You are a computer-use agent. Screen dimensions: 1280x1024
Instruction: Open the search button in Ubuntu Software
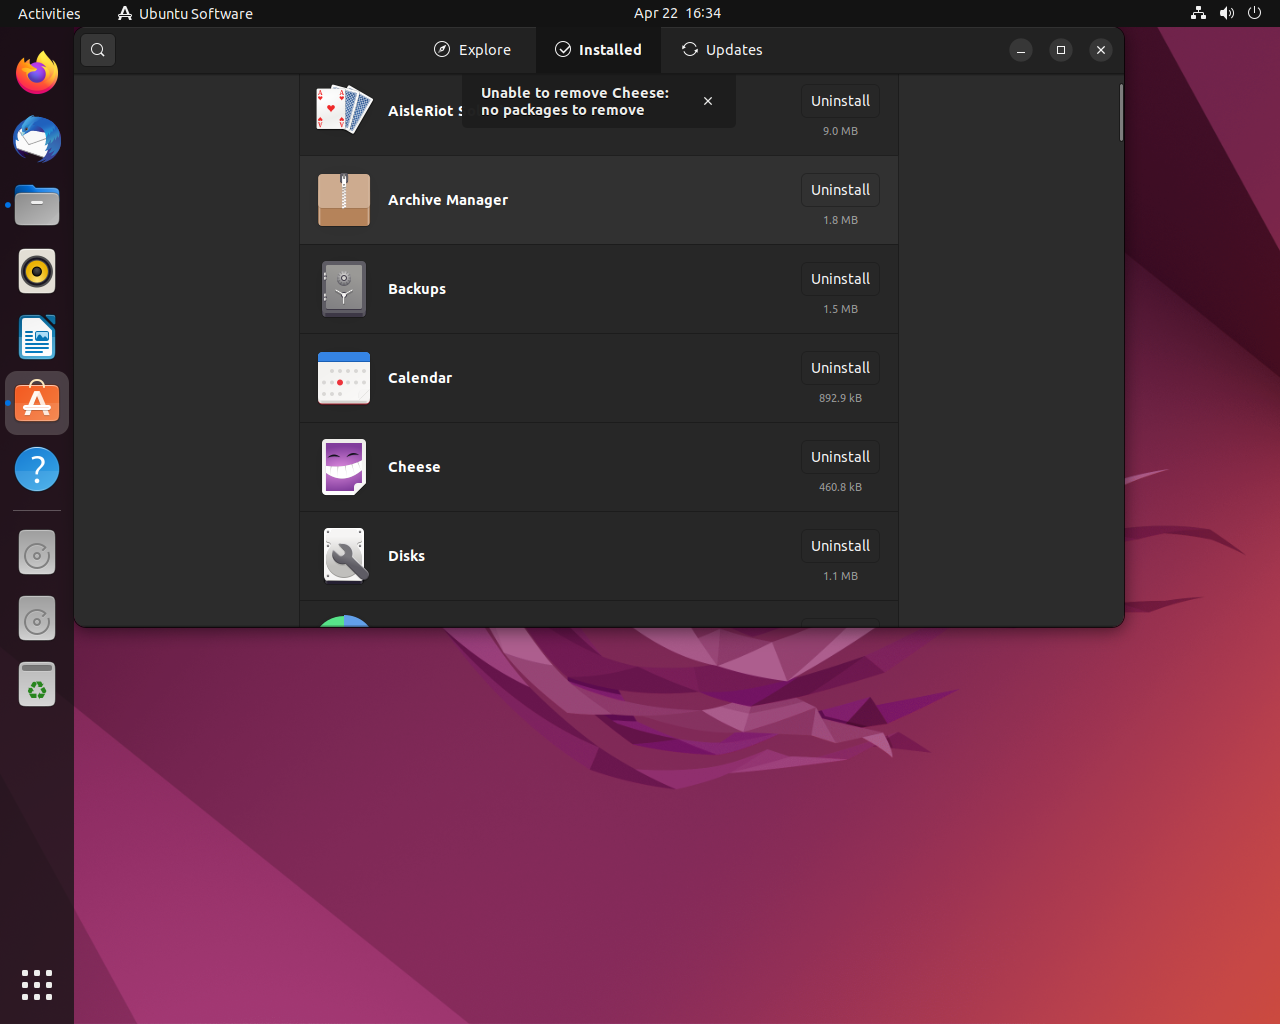pos(98,50)
